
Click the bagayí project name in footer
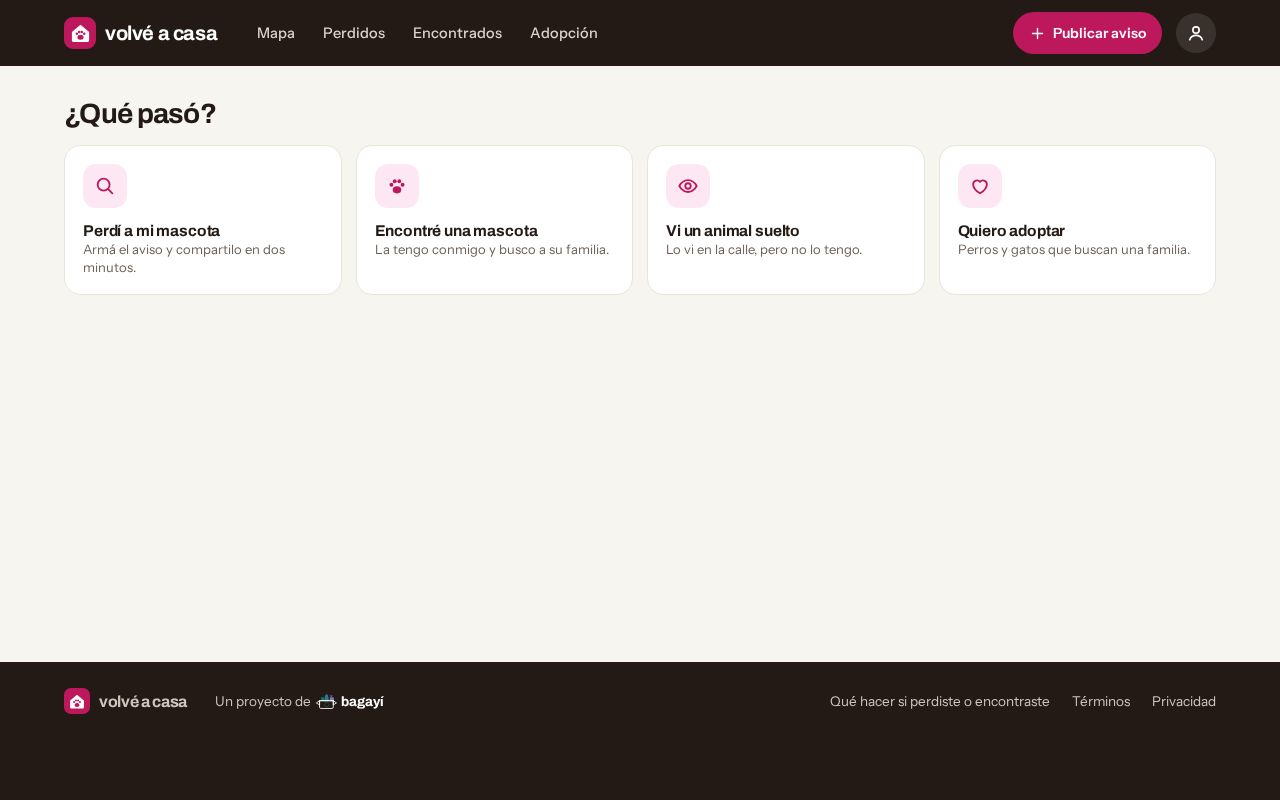[x=362, y=701]
